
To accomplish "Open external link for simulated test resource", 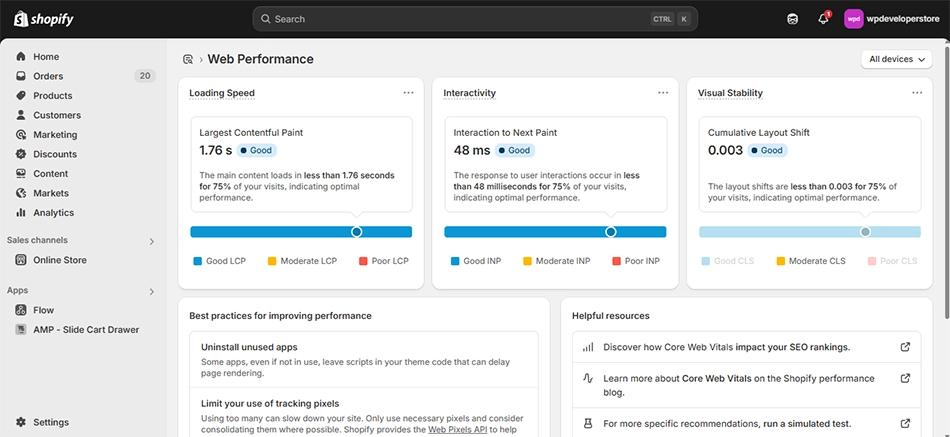I will tap(905, 423).
